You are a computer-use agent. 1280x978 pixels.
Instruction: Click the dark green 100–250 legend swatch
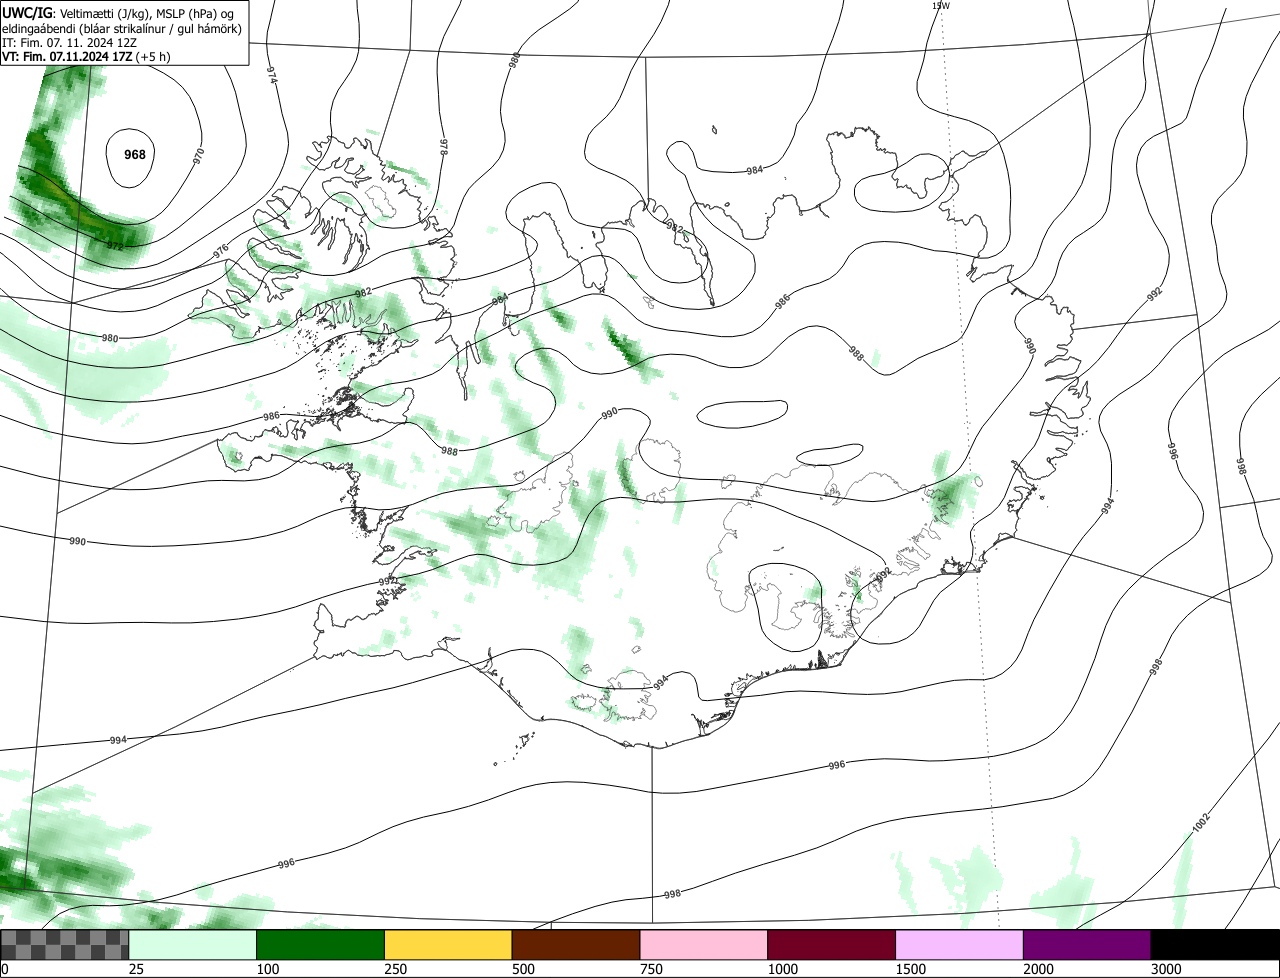click(321, 945)
